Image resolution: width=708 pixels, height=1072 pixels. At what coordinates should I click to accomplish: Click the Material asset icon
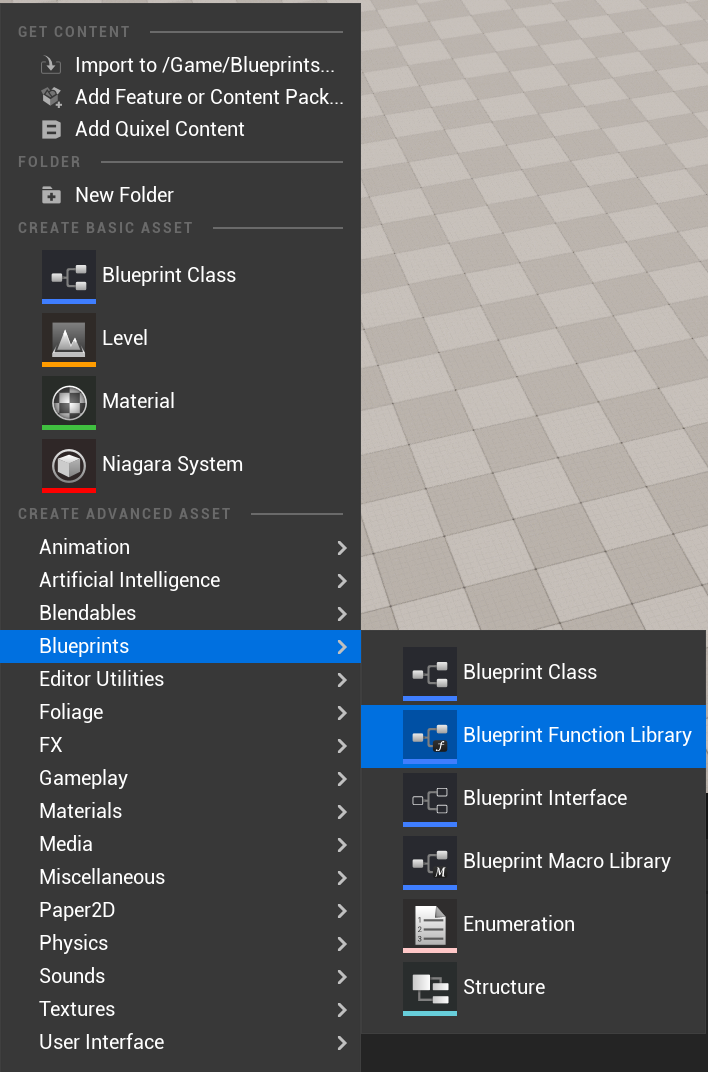click(x=69, y=402)
